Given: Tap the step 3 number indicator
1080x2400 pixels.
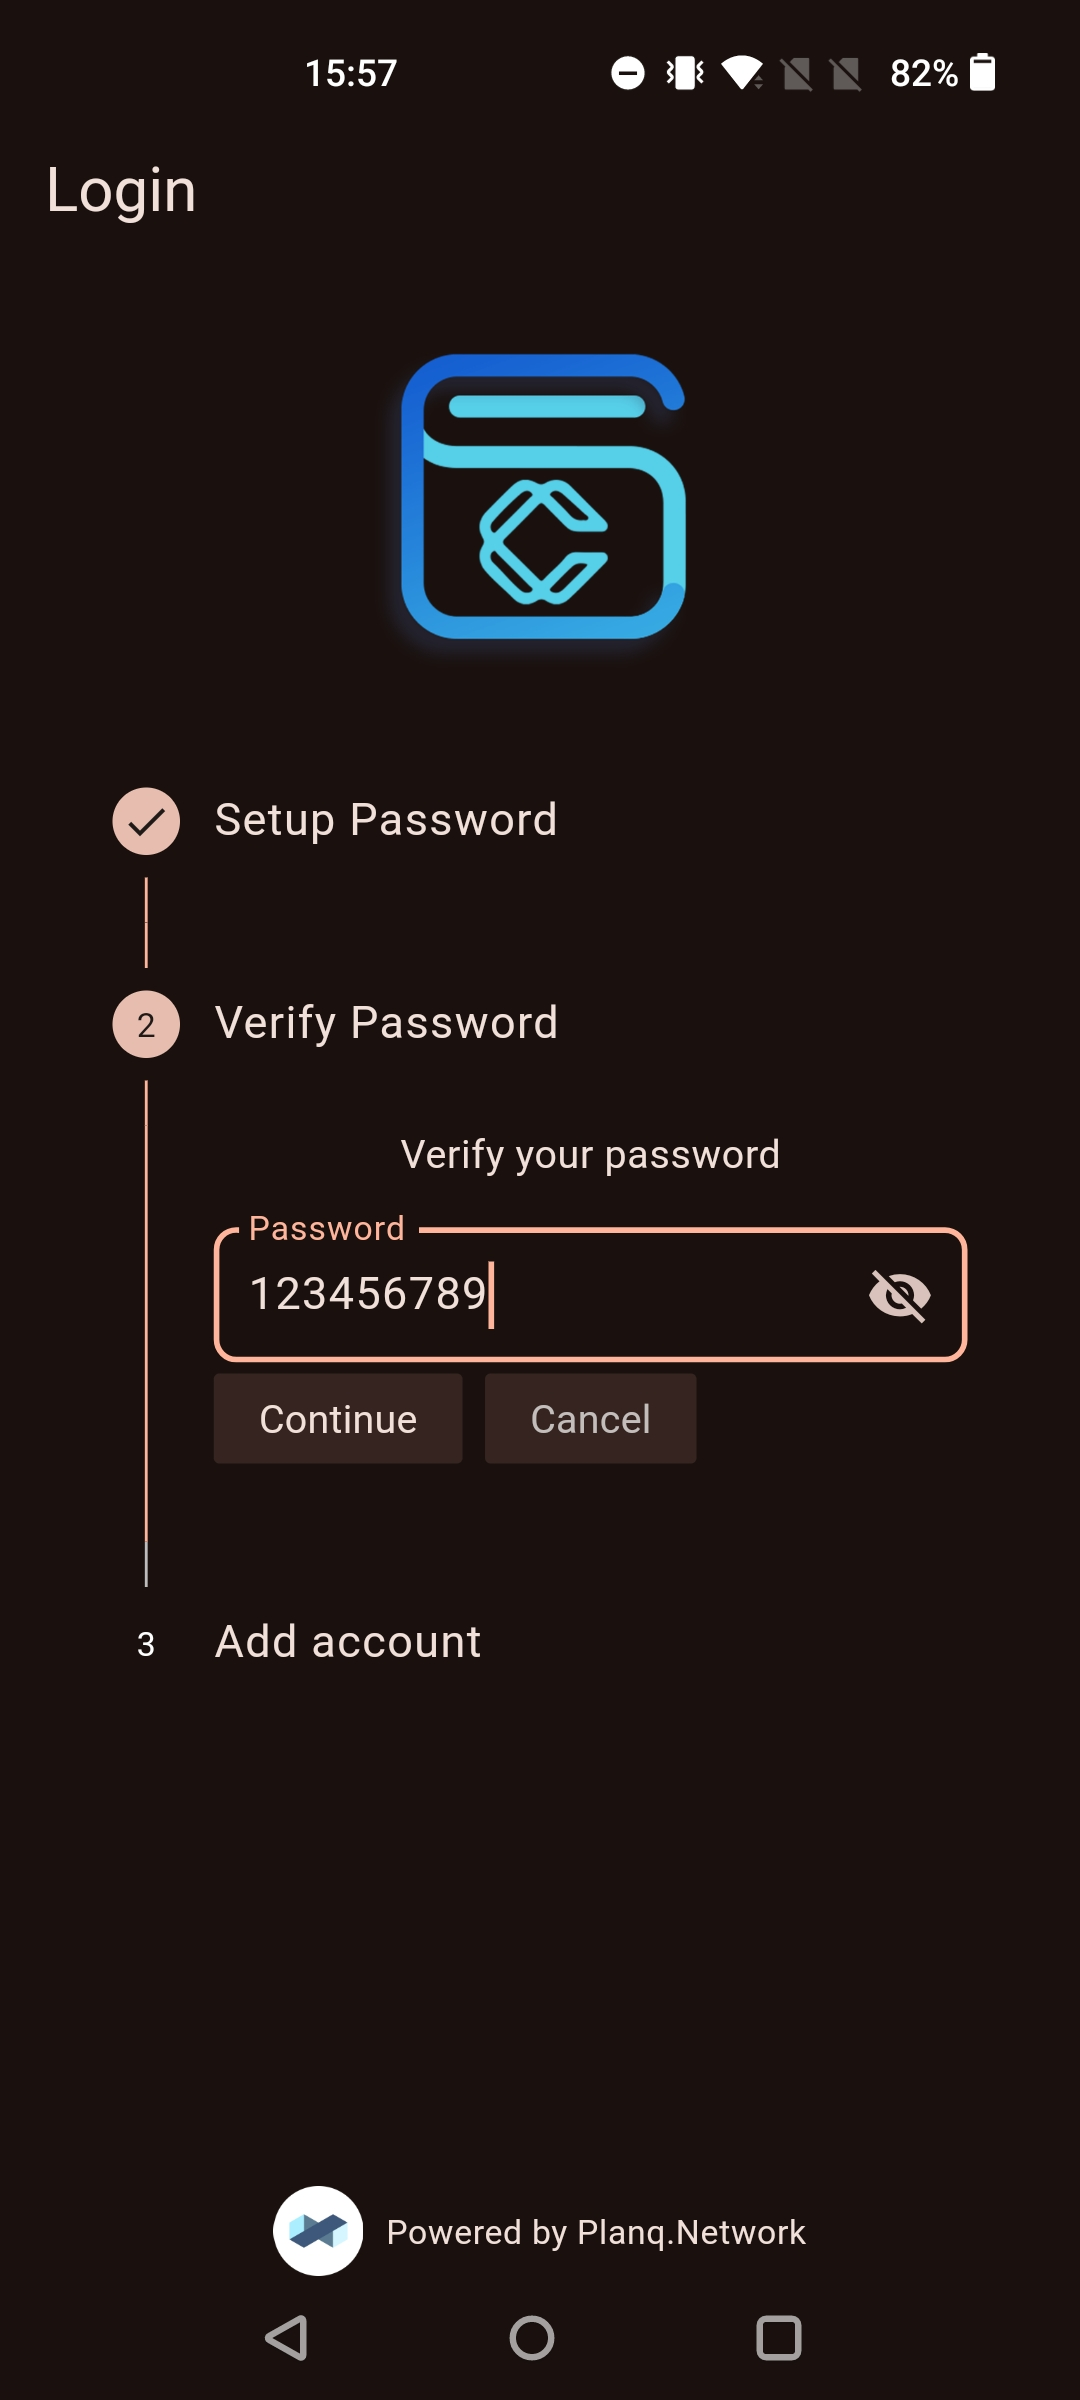Looking at the screenshot, I should click(x=146, y=1644).
